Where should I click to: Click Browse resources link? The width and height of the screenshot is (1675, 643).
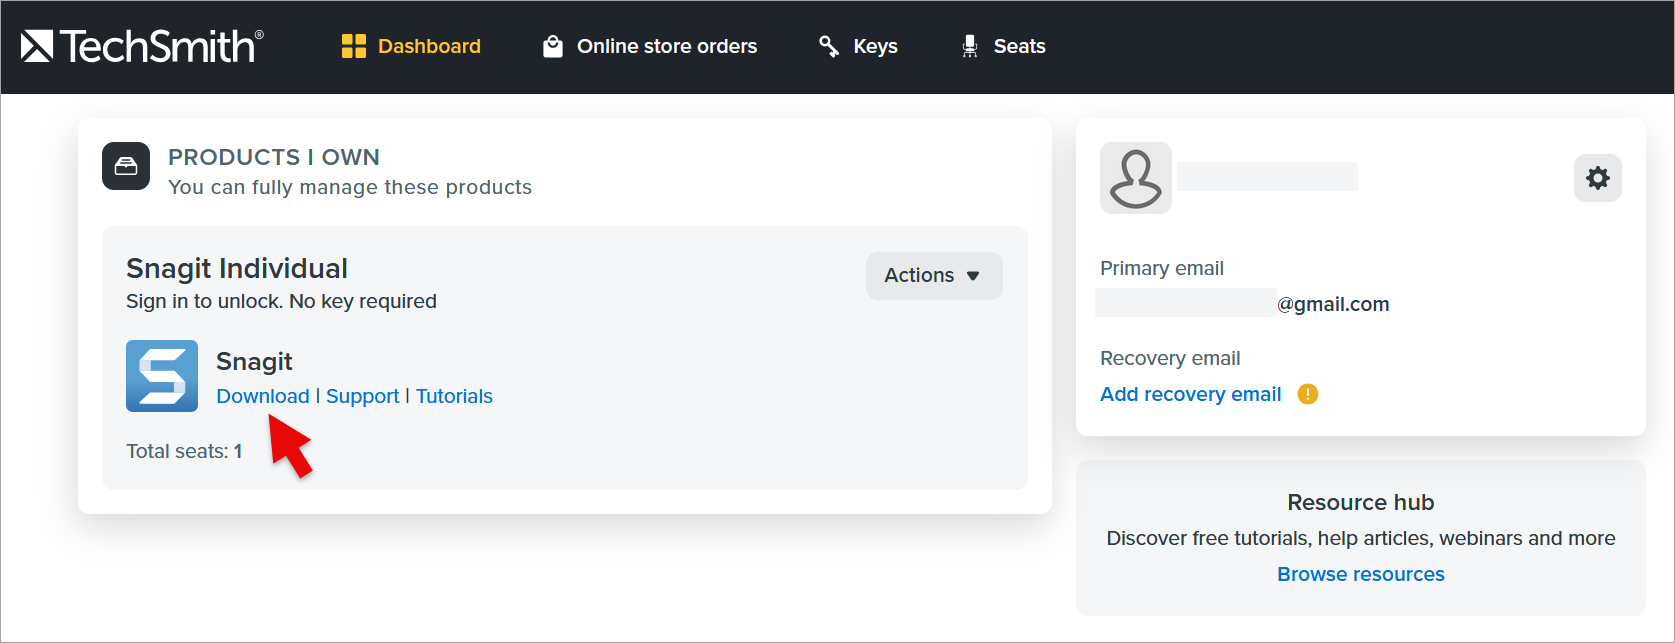1361,574
